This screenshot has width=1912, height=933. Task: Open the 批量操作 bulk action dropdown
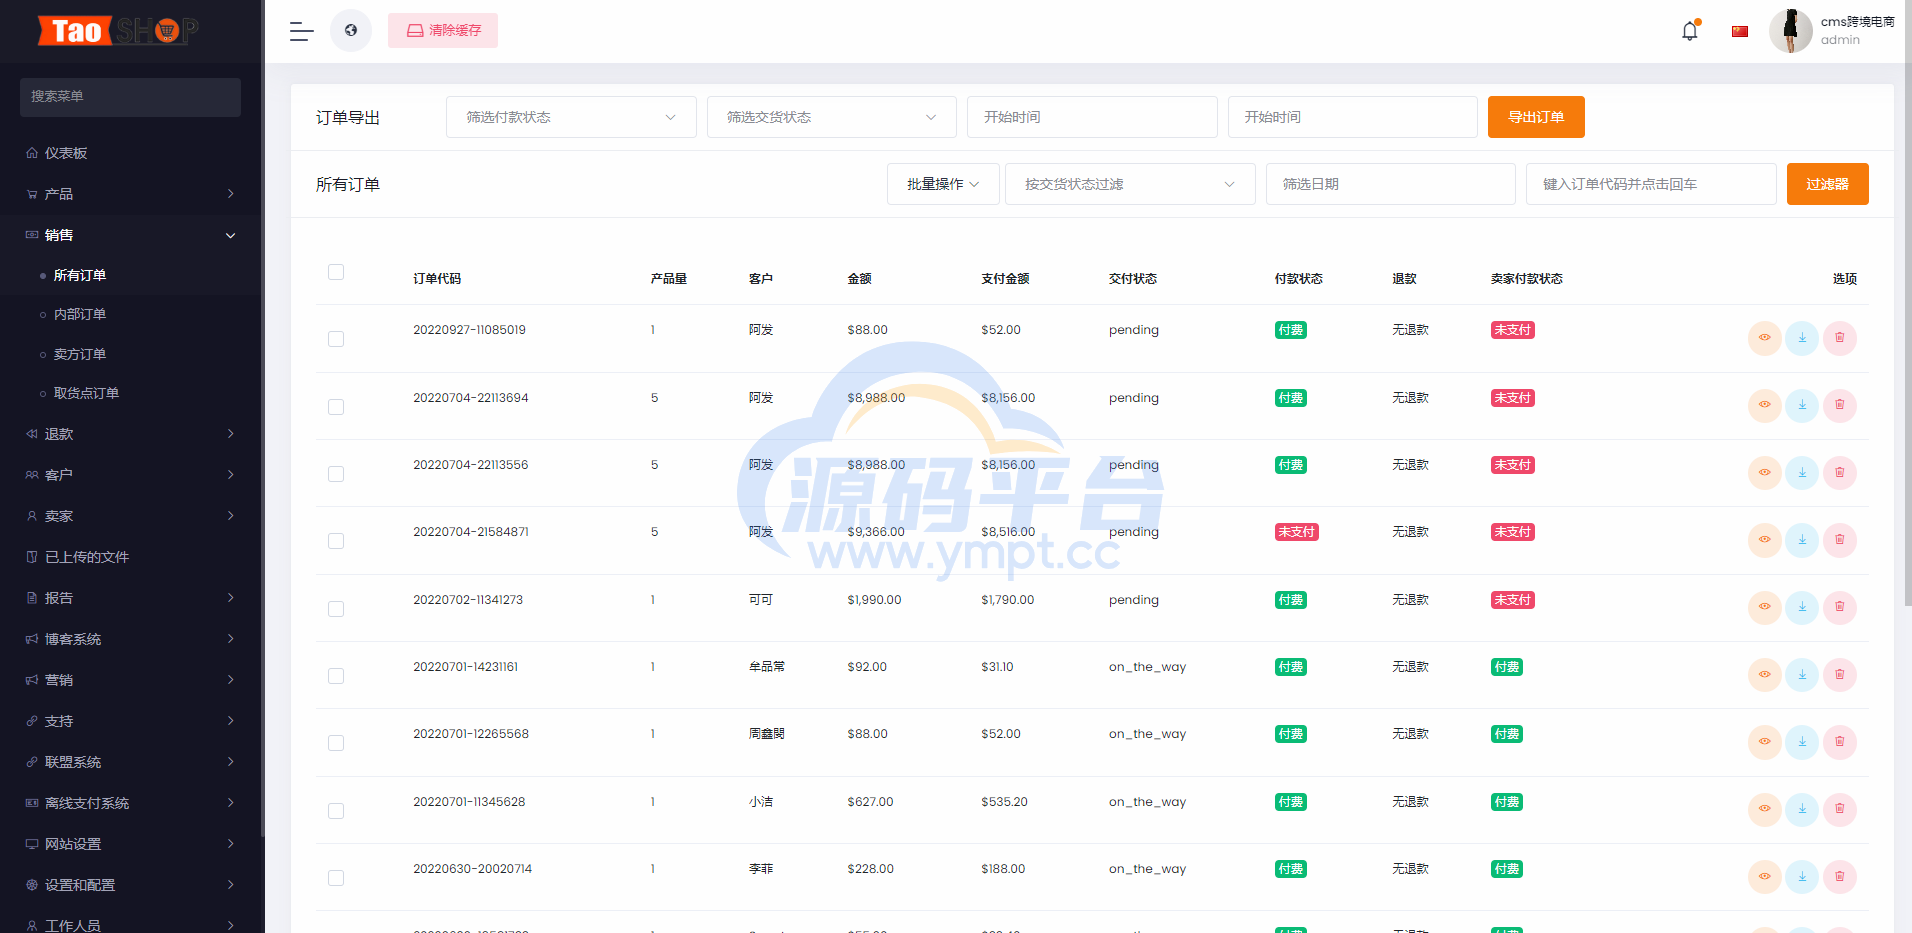pyautogui.click(x=943, y=184)
